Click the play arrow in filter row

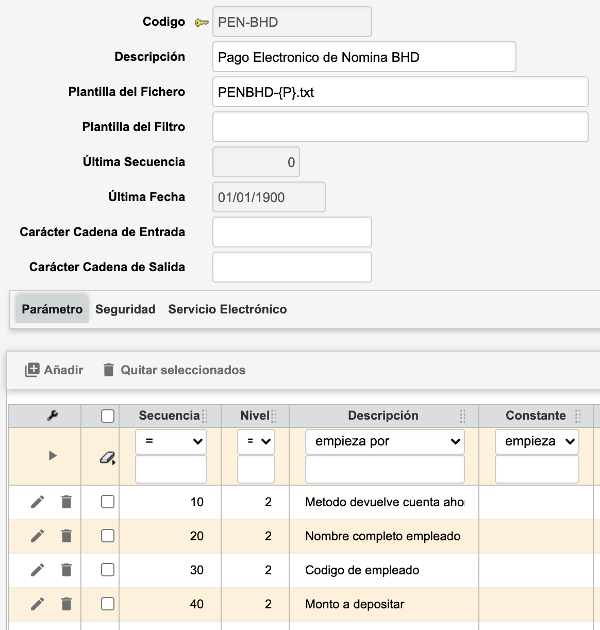52,456
